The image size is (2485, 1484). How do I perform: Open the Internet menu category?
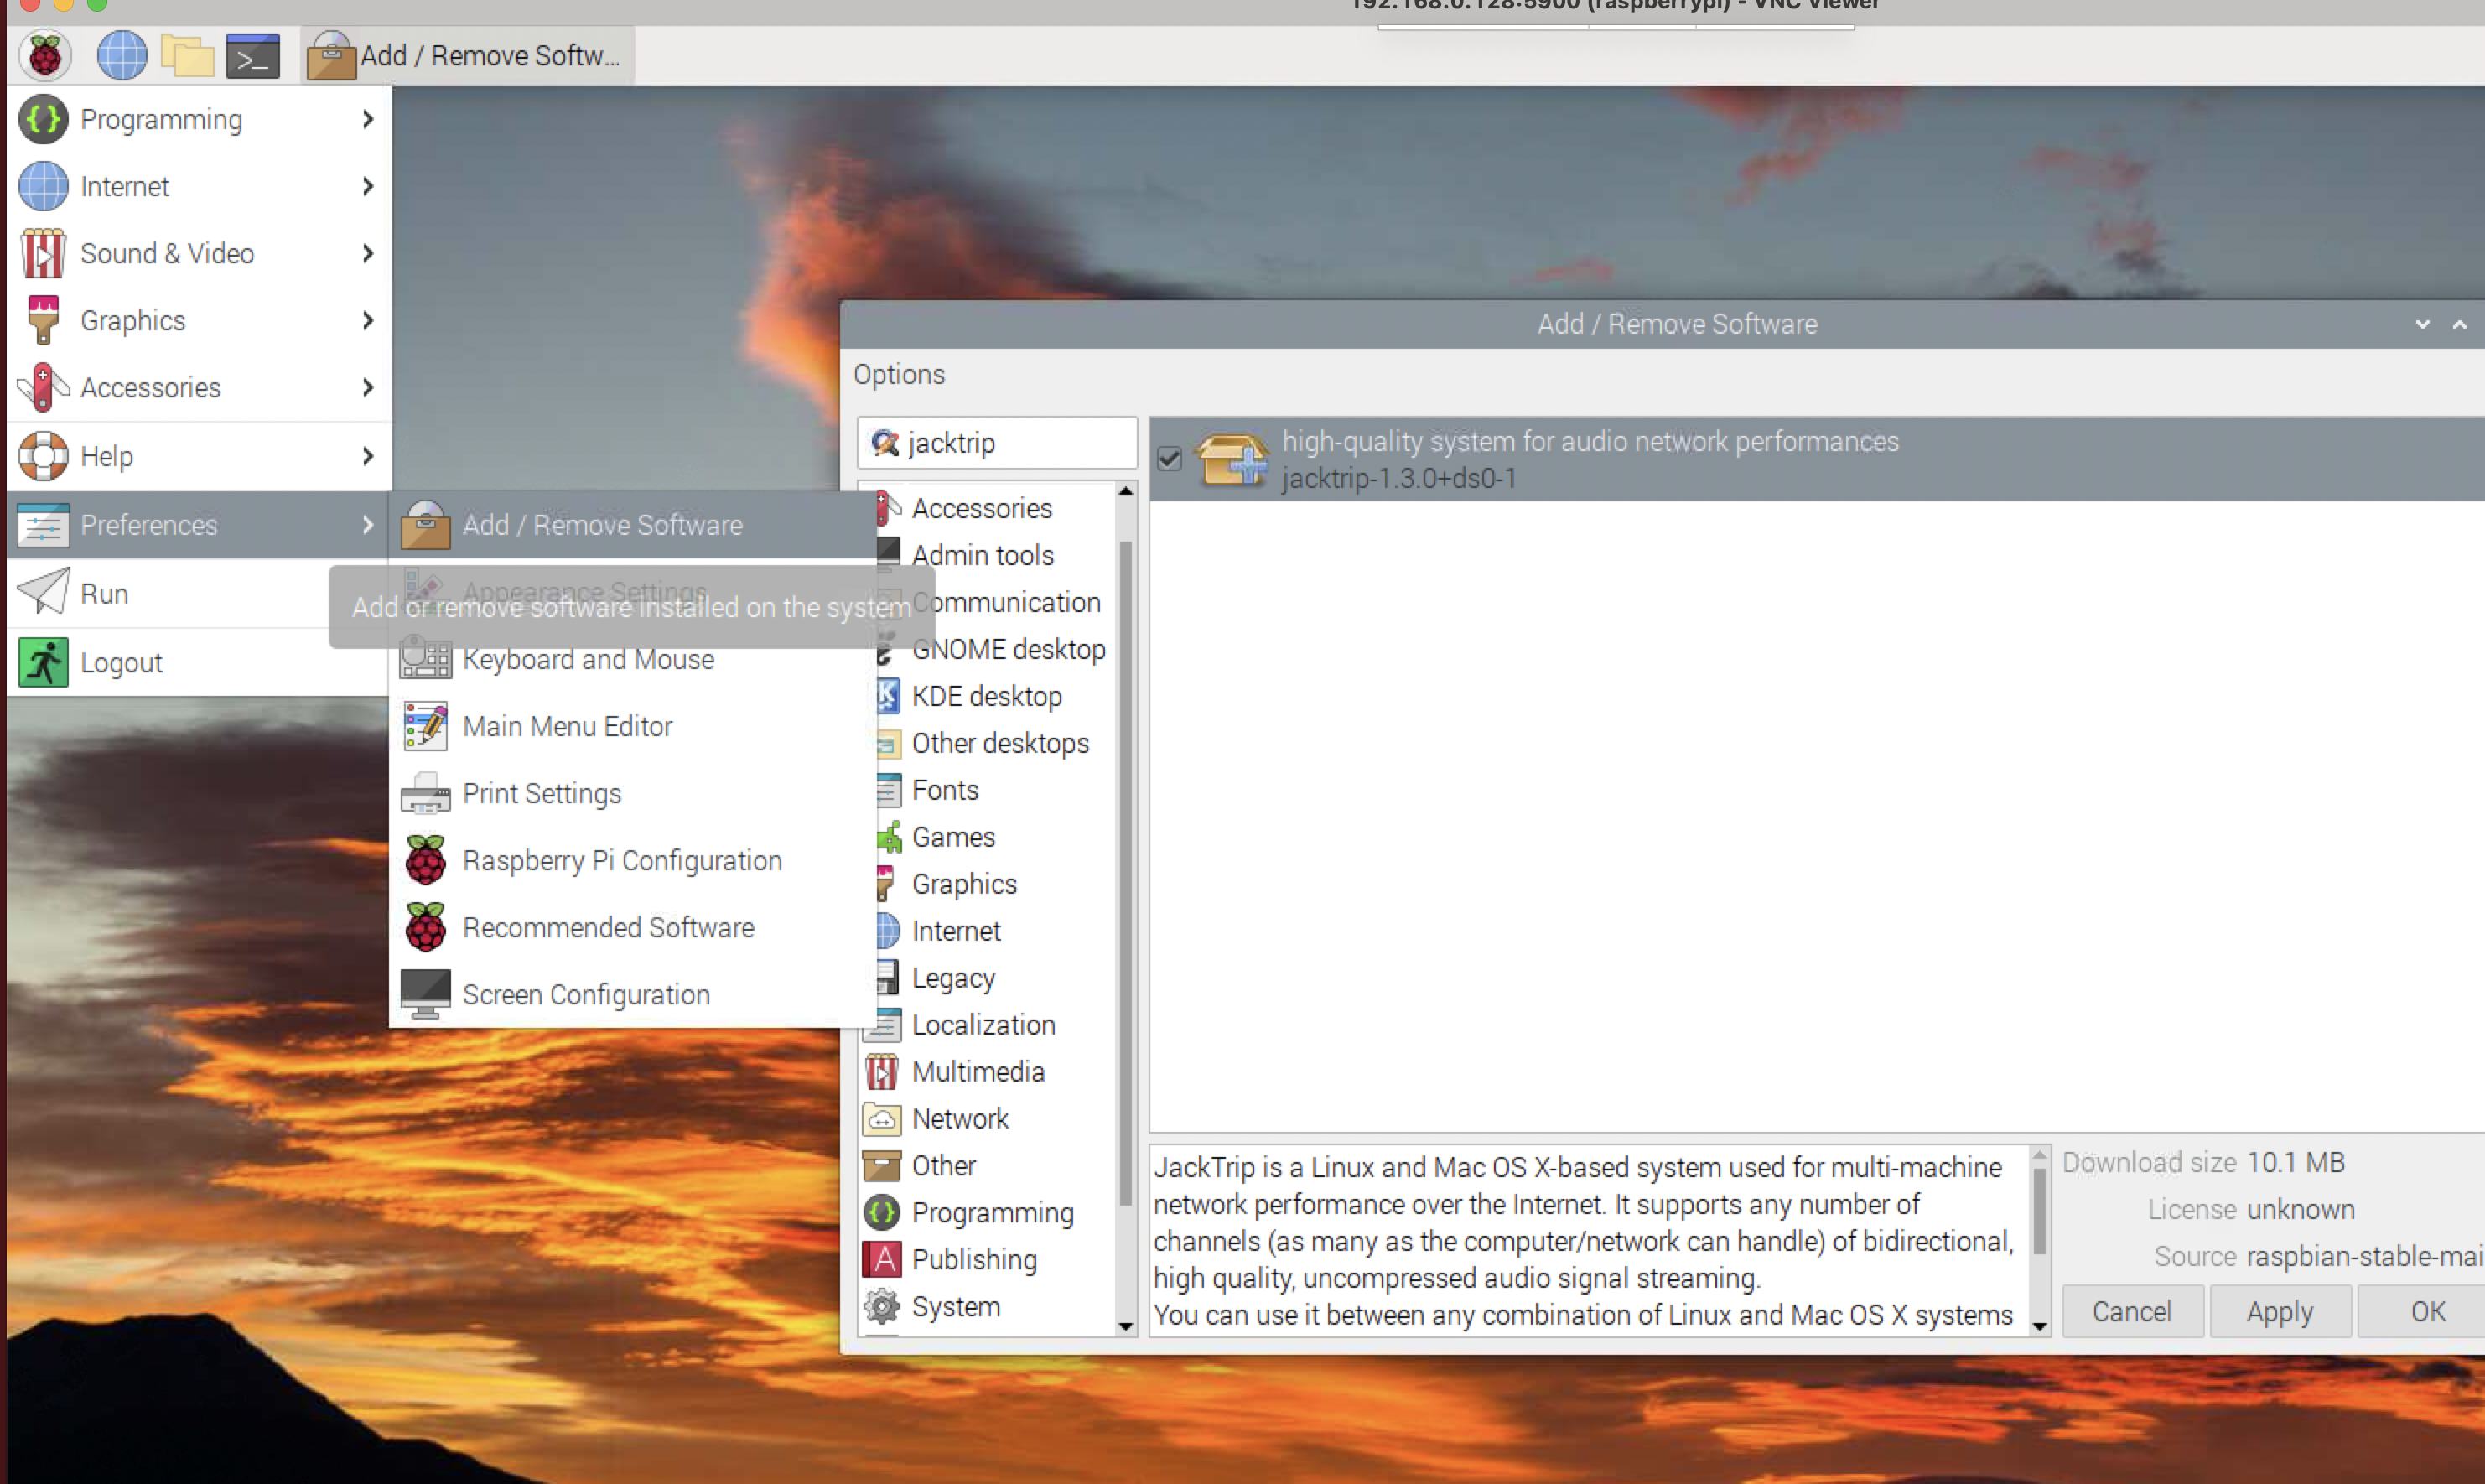click(199, 186)
